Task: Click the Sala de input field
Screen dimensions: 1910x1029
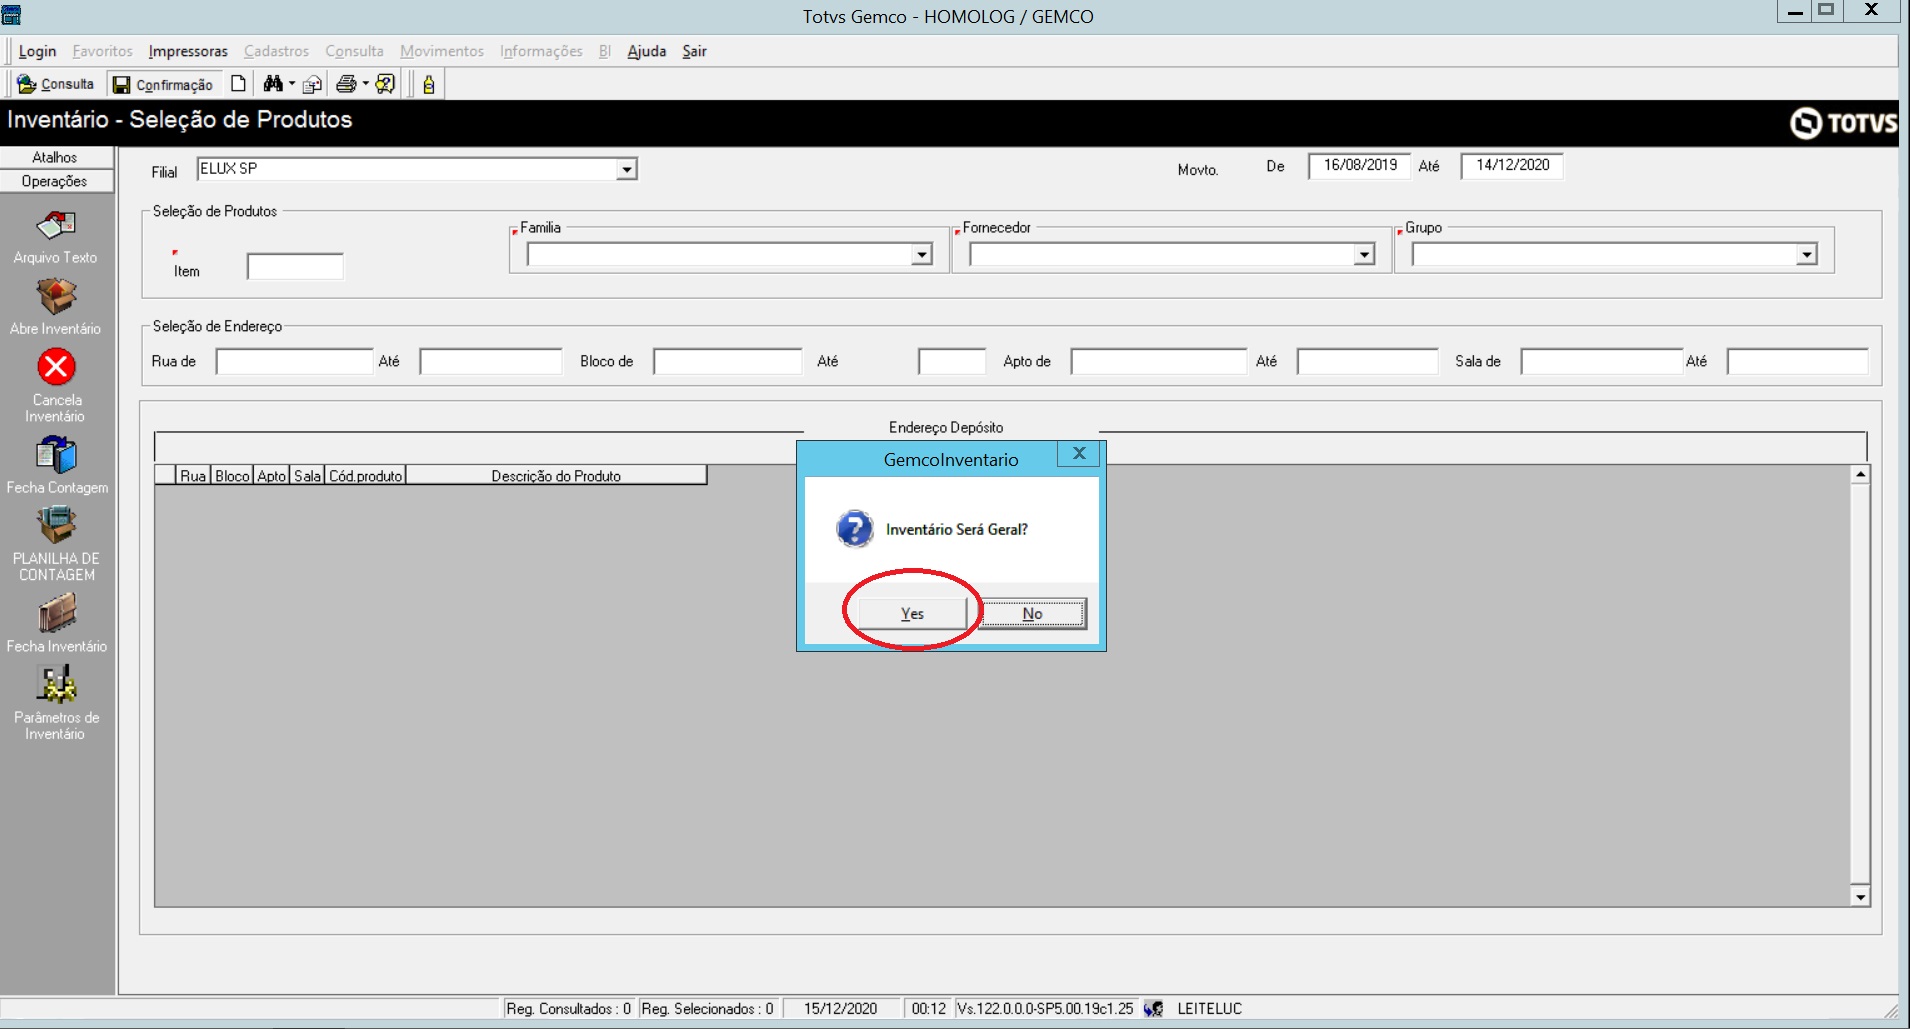Action: 1601,361
